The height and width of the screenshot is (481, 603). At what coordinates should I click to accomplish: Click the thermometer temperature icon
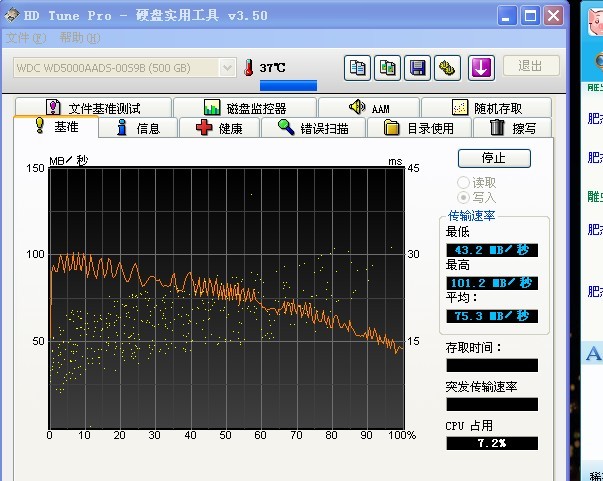(x=248, y=67)
